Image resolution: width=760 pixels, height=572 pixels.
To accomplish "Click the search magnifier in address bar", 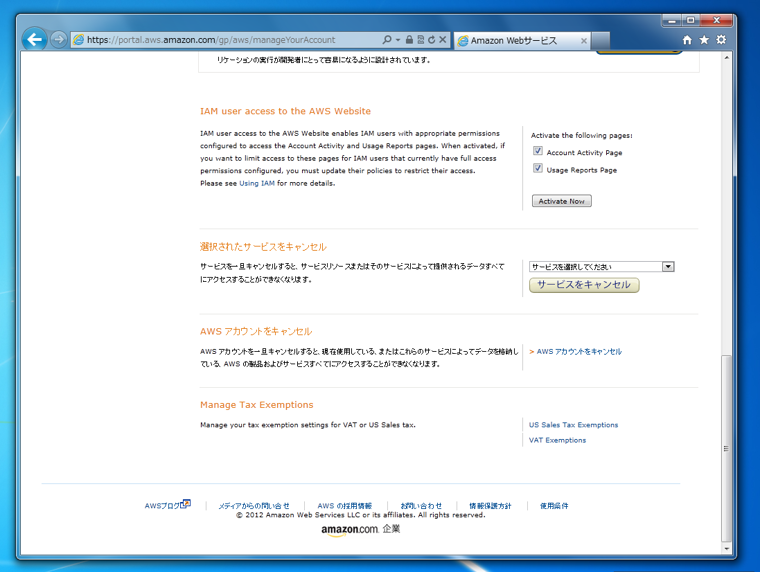I will (x=387, y=40).
